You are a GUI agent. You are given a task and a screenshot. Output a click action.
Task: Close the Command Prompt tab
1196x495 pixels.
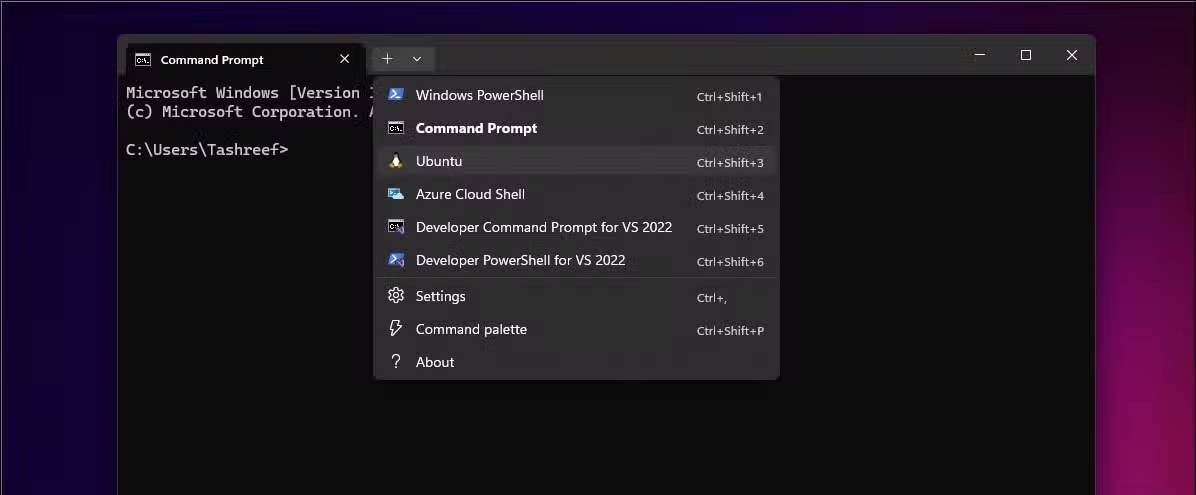point(345,59)
